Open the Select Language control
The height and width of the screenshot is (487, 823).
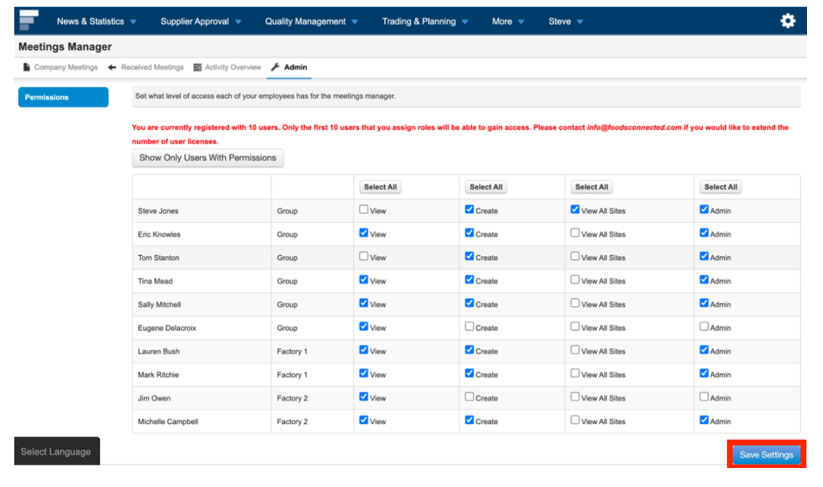(x=57, y=451)
